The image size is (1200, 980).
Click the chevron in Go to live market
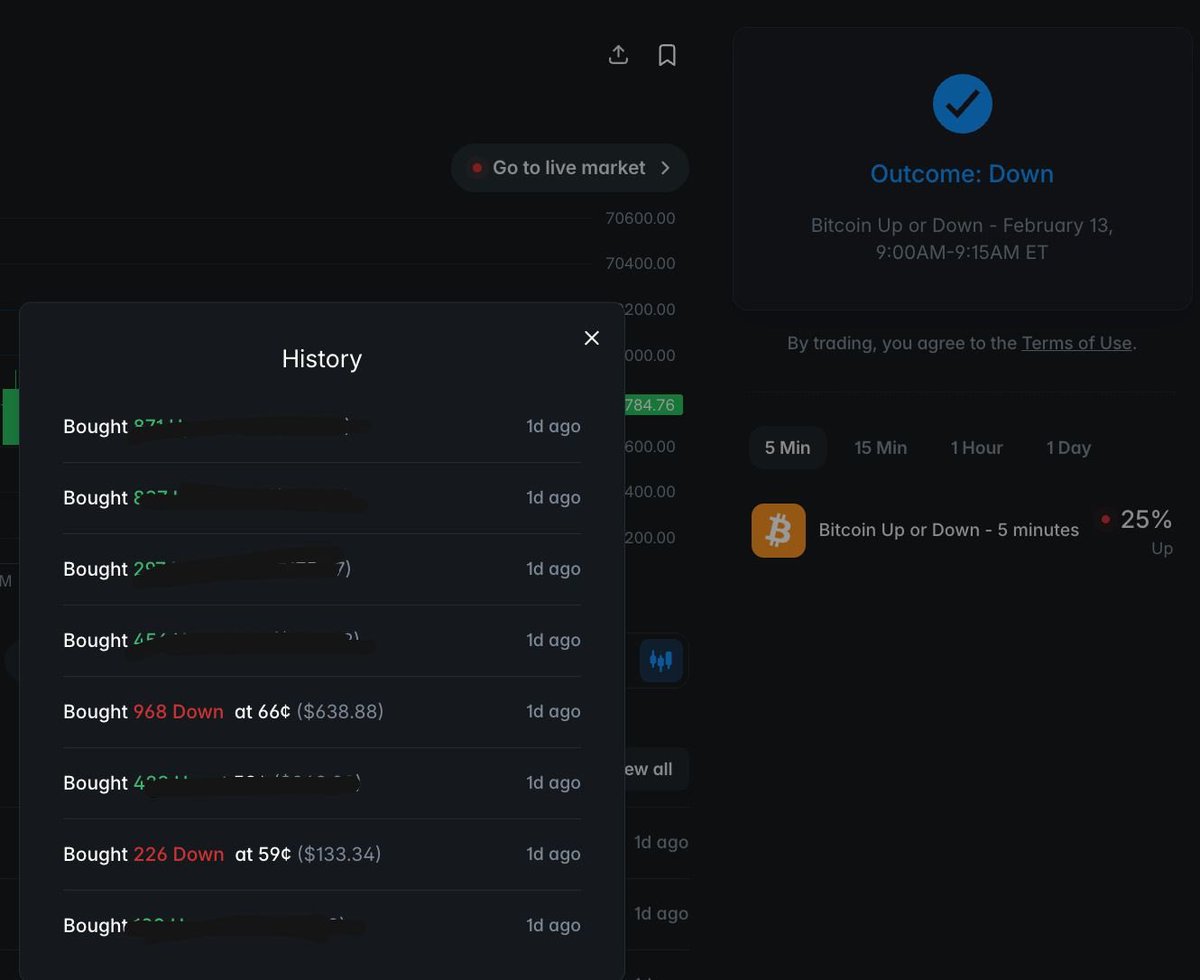[665, 168]
